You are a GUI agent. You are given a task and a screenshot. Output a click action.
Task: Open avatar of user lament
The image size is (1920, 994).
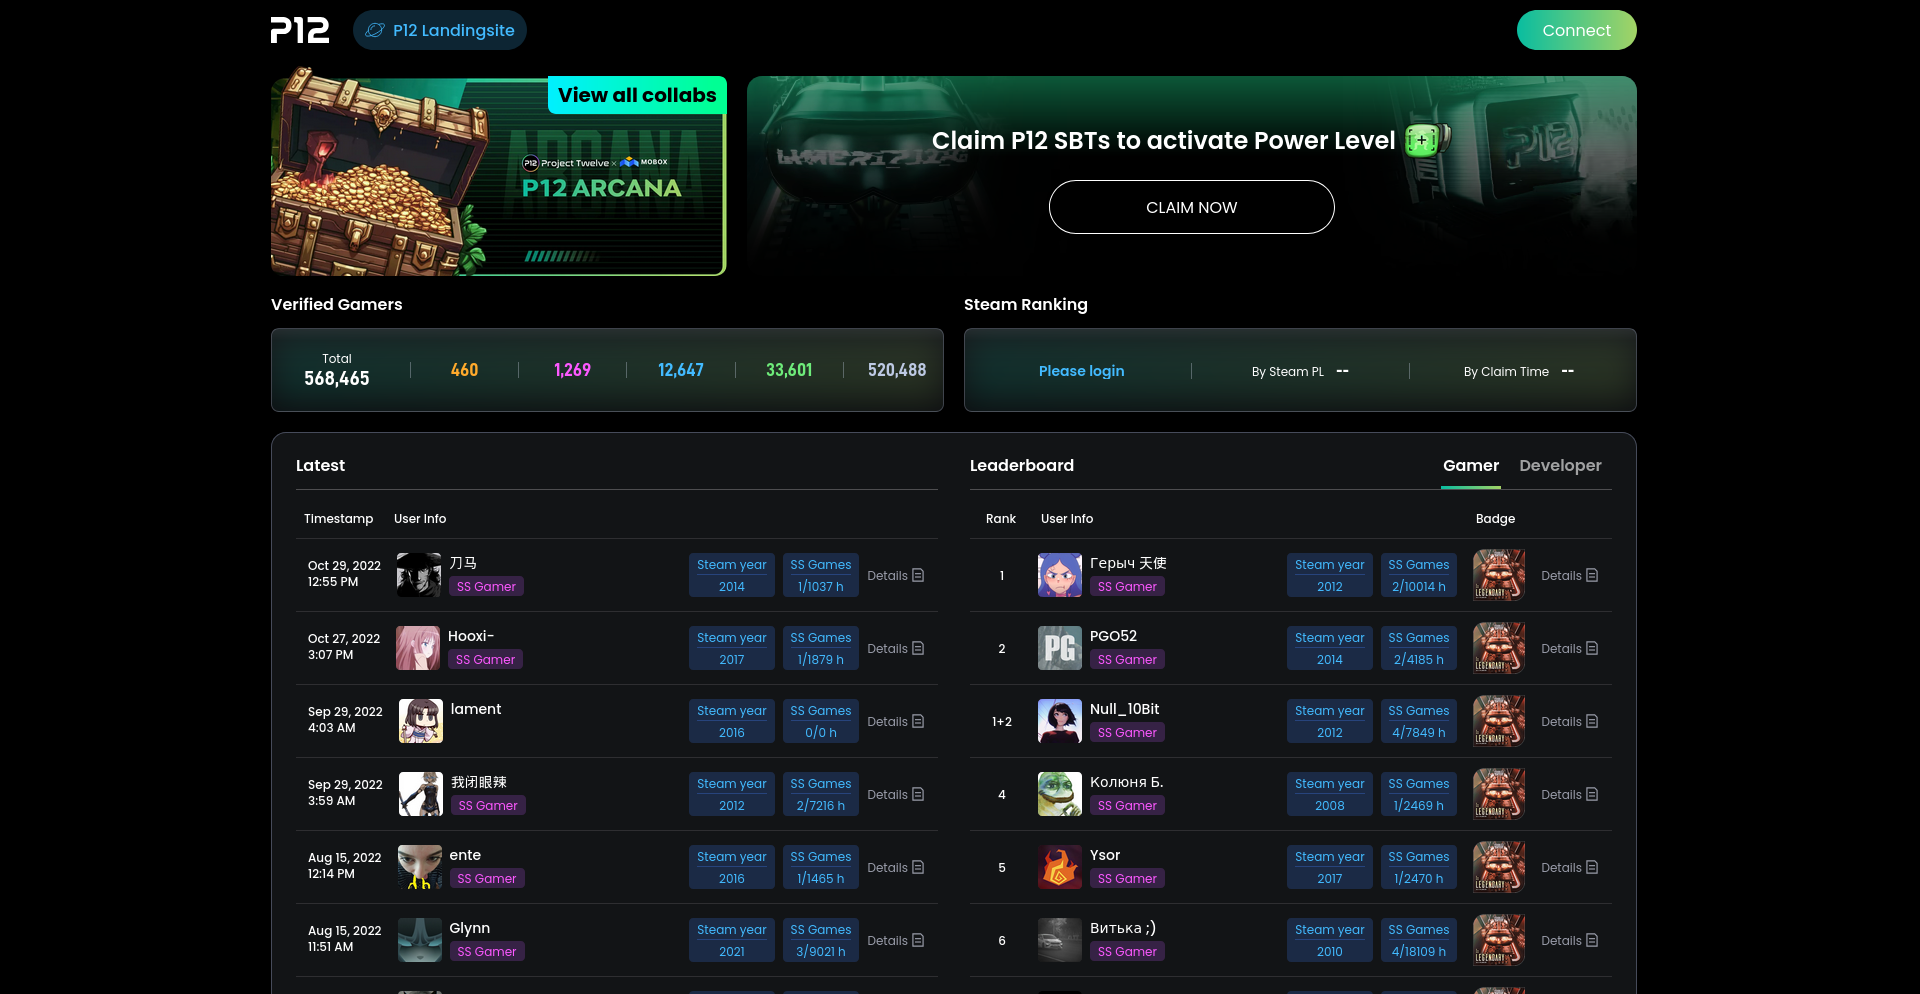pyautogui.click(x=421, y=721)
